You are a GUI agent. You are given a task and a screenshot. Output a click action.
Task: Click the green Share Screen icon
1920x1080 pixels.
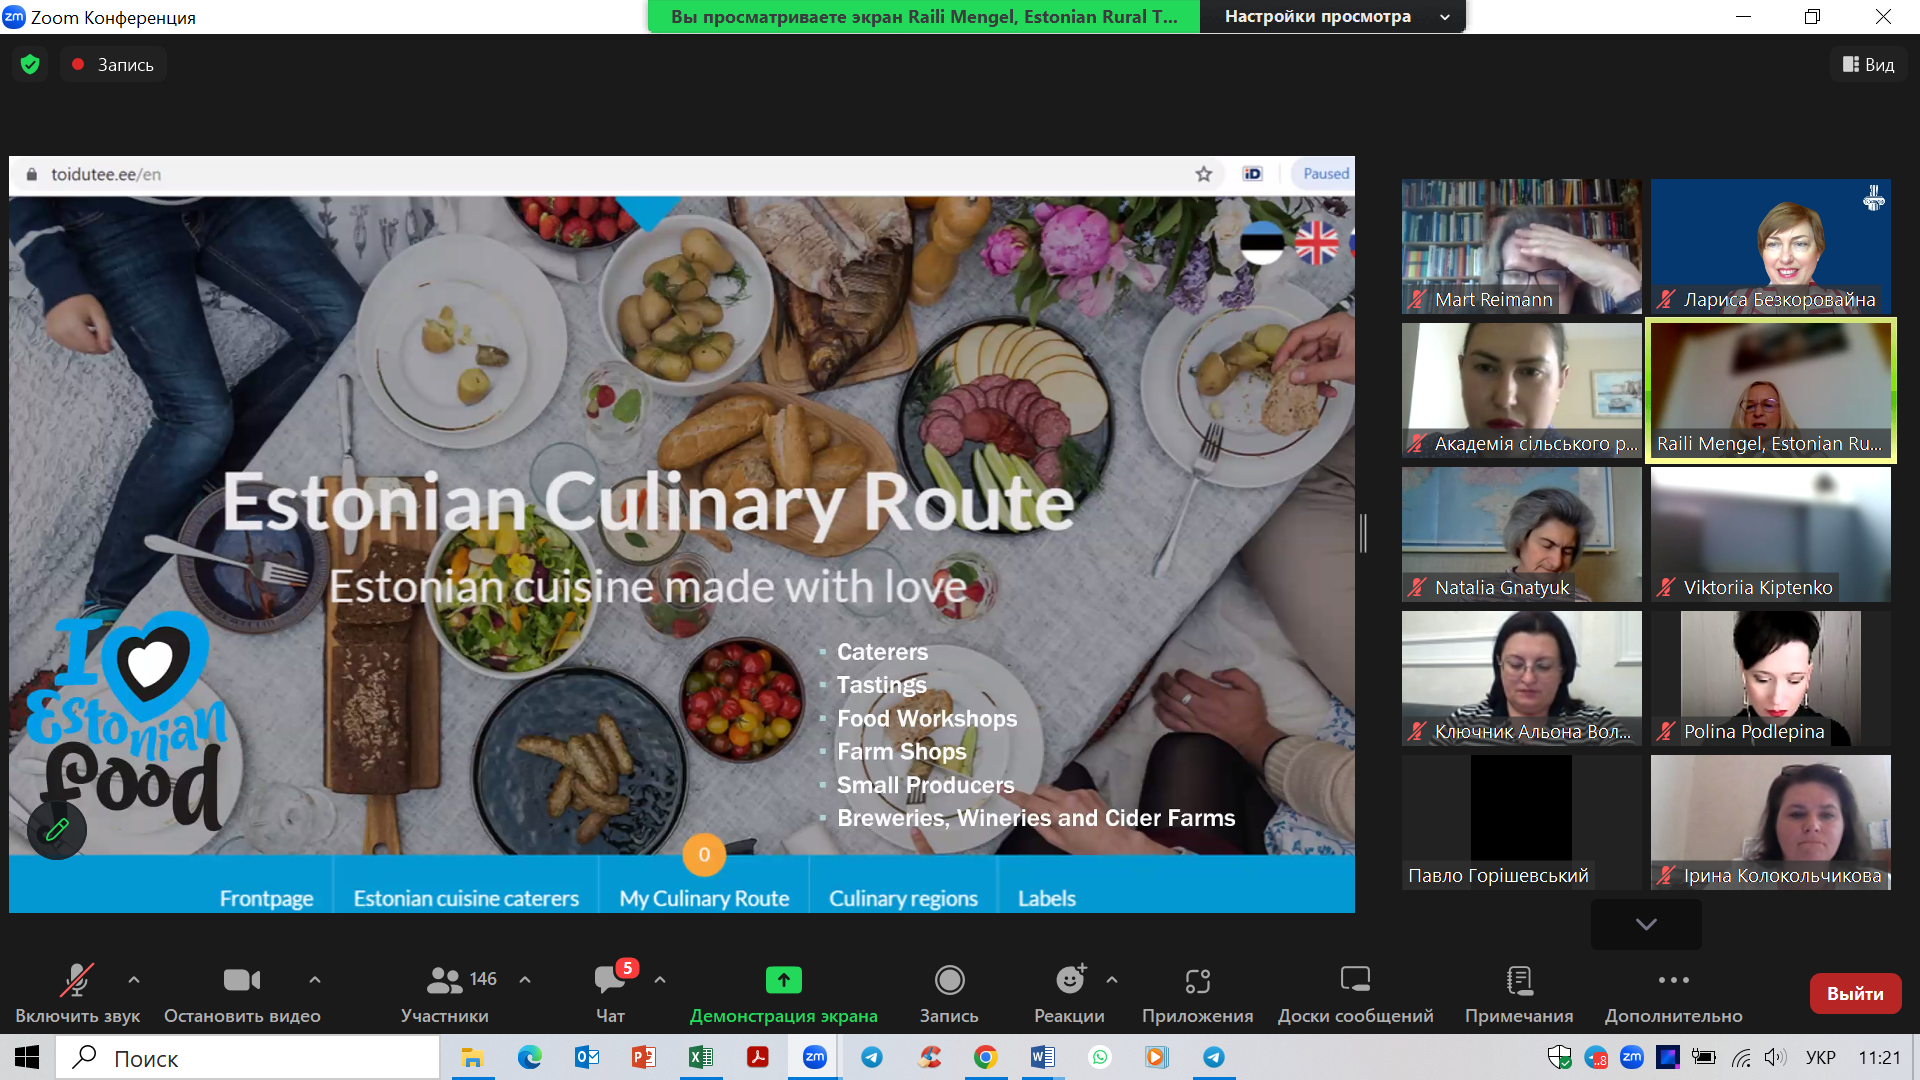coord(783,980)
